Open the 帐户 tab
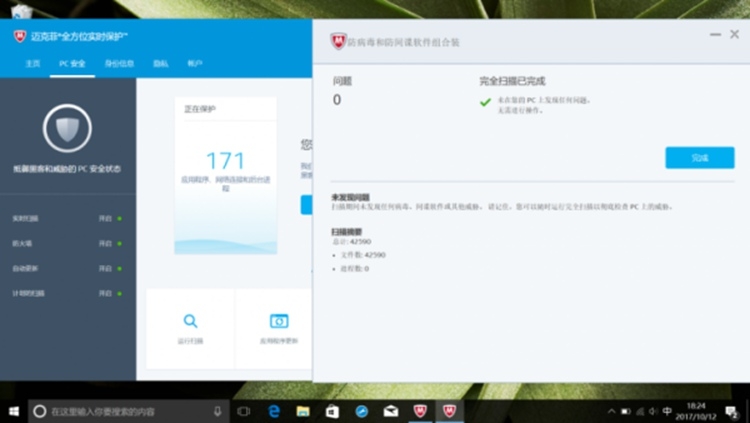 pos(195,64)
